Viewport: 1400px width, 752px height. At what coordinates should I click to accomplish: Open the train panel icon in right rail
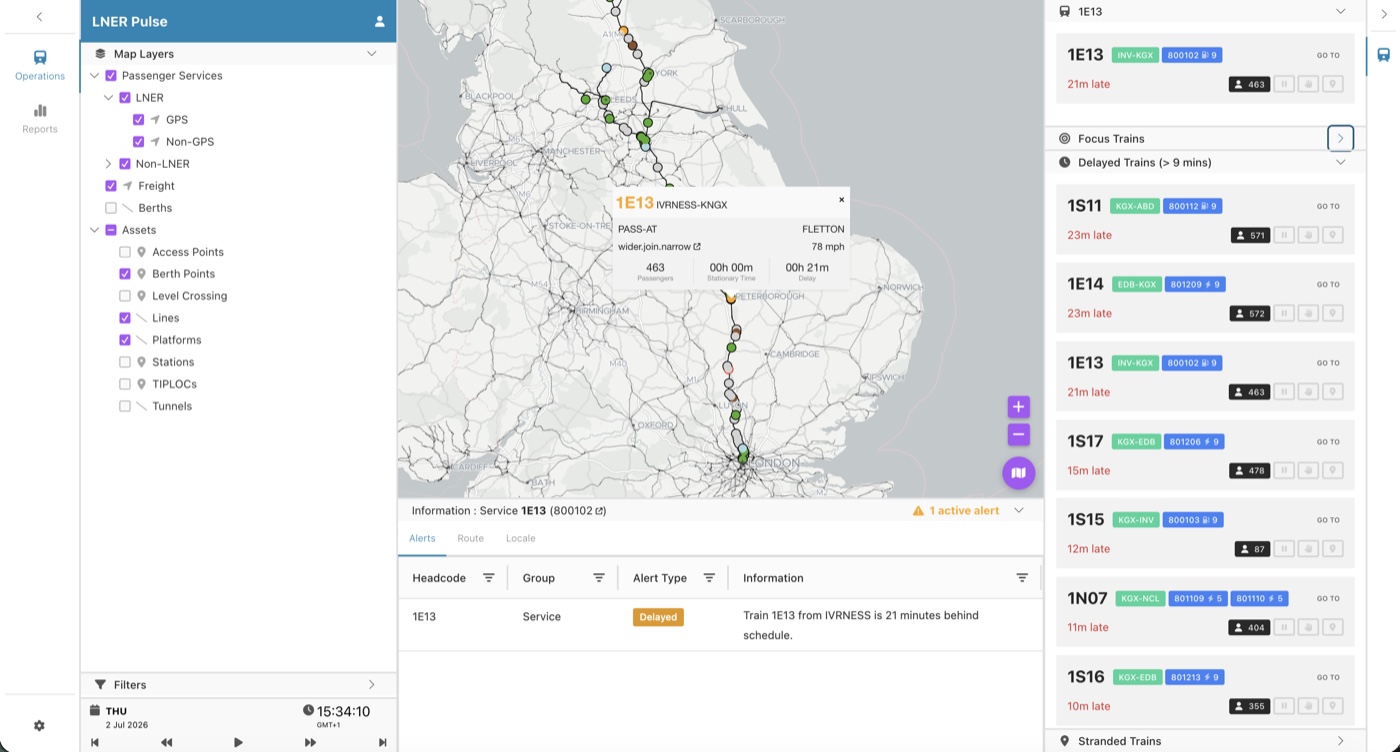coord(1384,55)
